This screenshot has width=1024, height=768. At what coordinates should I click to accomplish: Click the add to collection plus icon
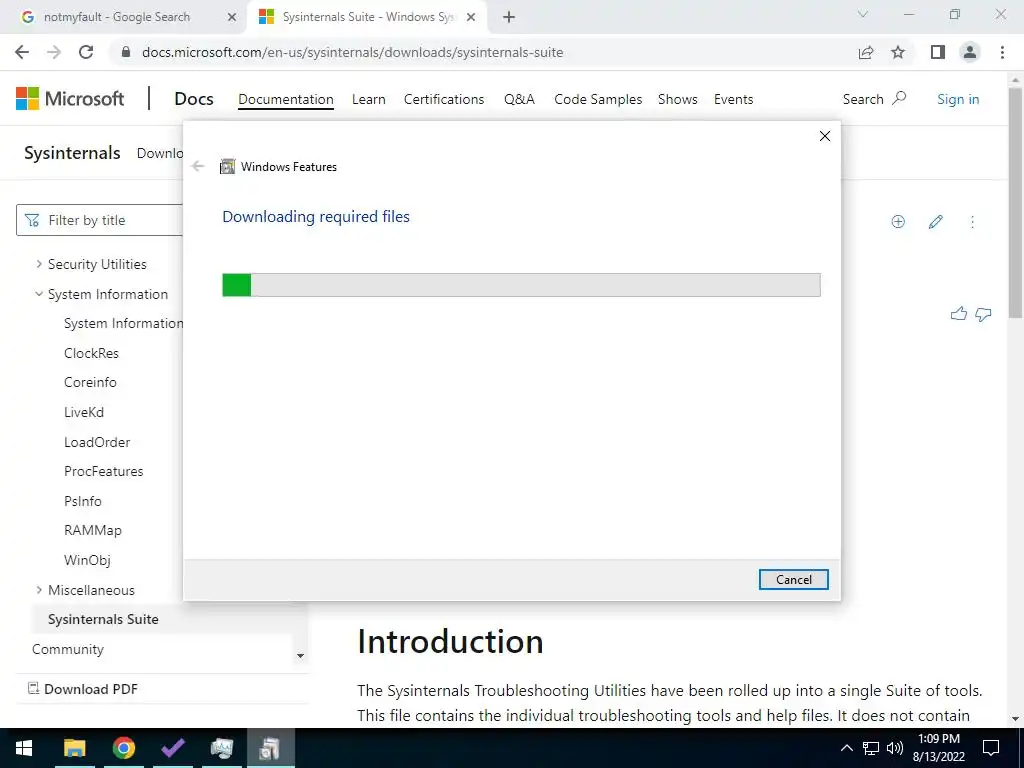click(898, 222)
